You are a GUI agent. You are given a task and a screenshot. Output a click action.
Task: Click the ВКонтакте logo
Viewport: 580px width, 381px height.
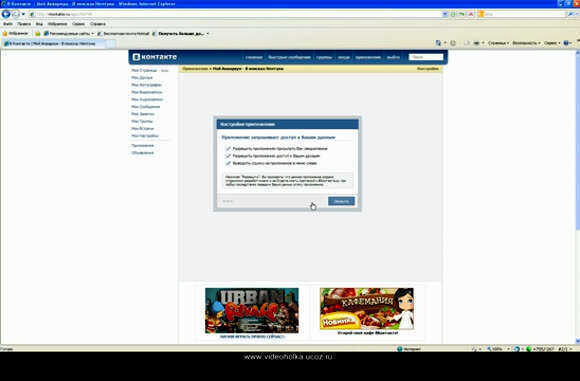155,57
